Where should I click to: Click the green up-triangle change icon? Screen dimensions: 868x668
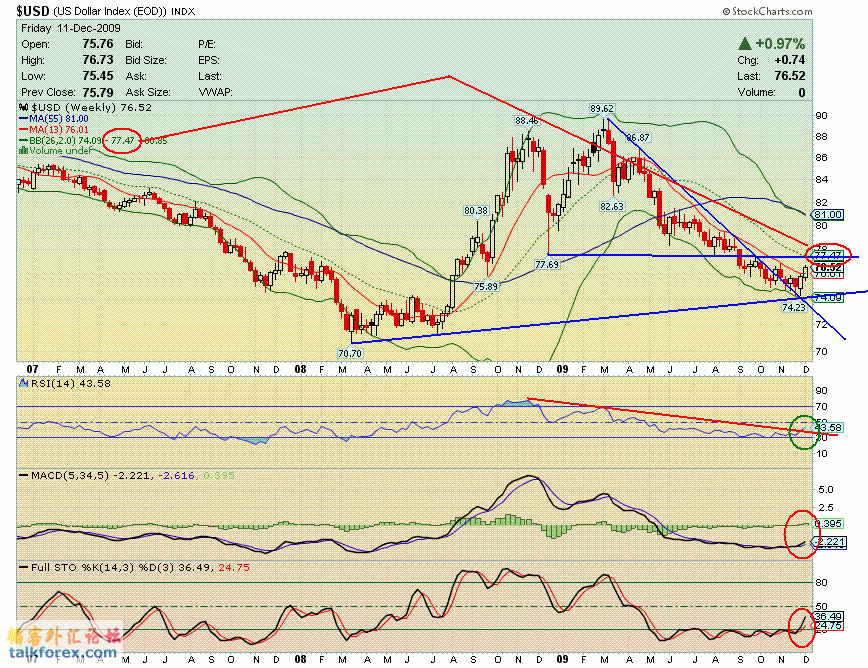745,43
